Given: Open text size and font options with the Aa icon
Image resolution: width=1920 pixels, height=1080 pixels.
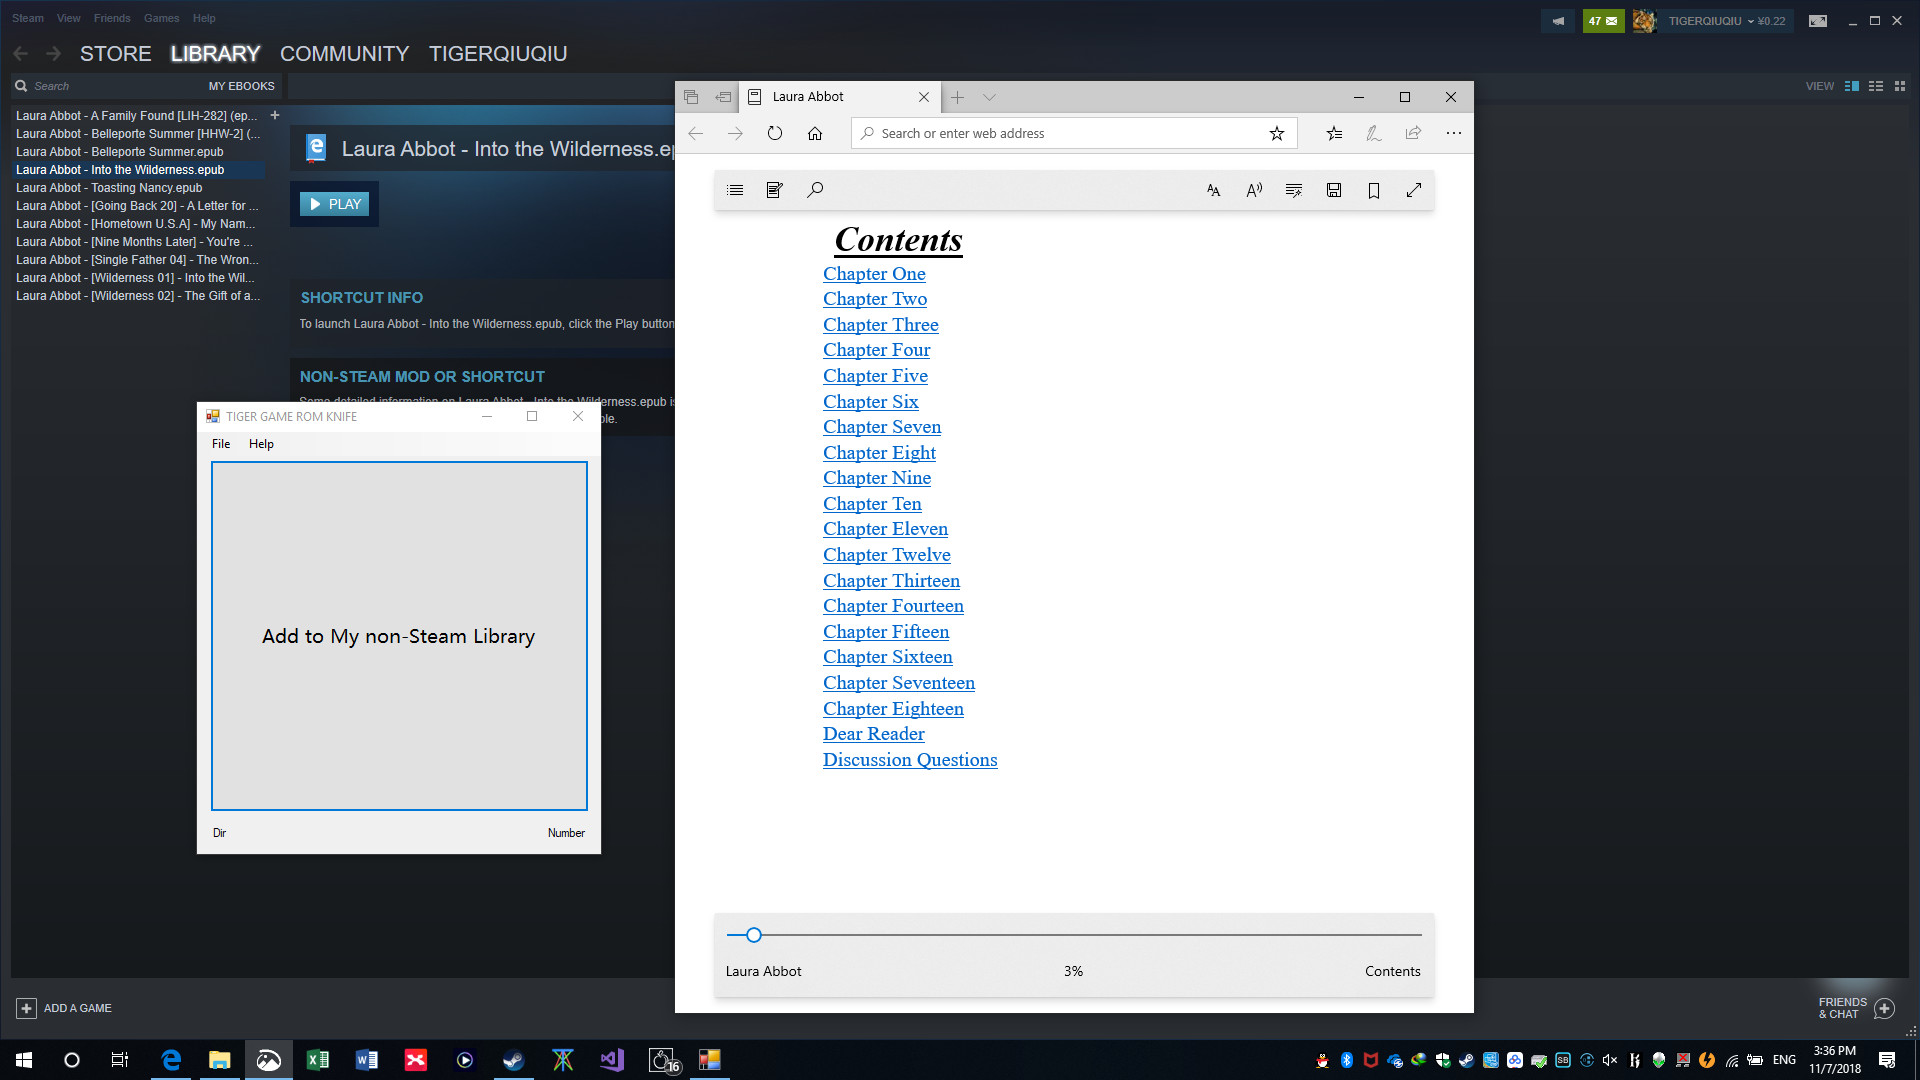Looking at the screenshot, I should [x=1213, y=190].
